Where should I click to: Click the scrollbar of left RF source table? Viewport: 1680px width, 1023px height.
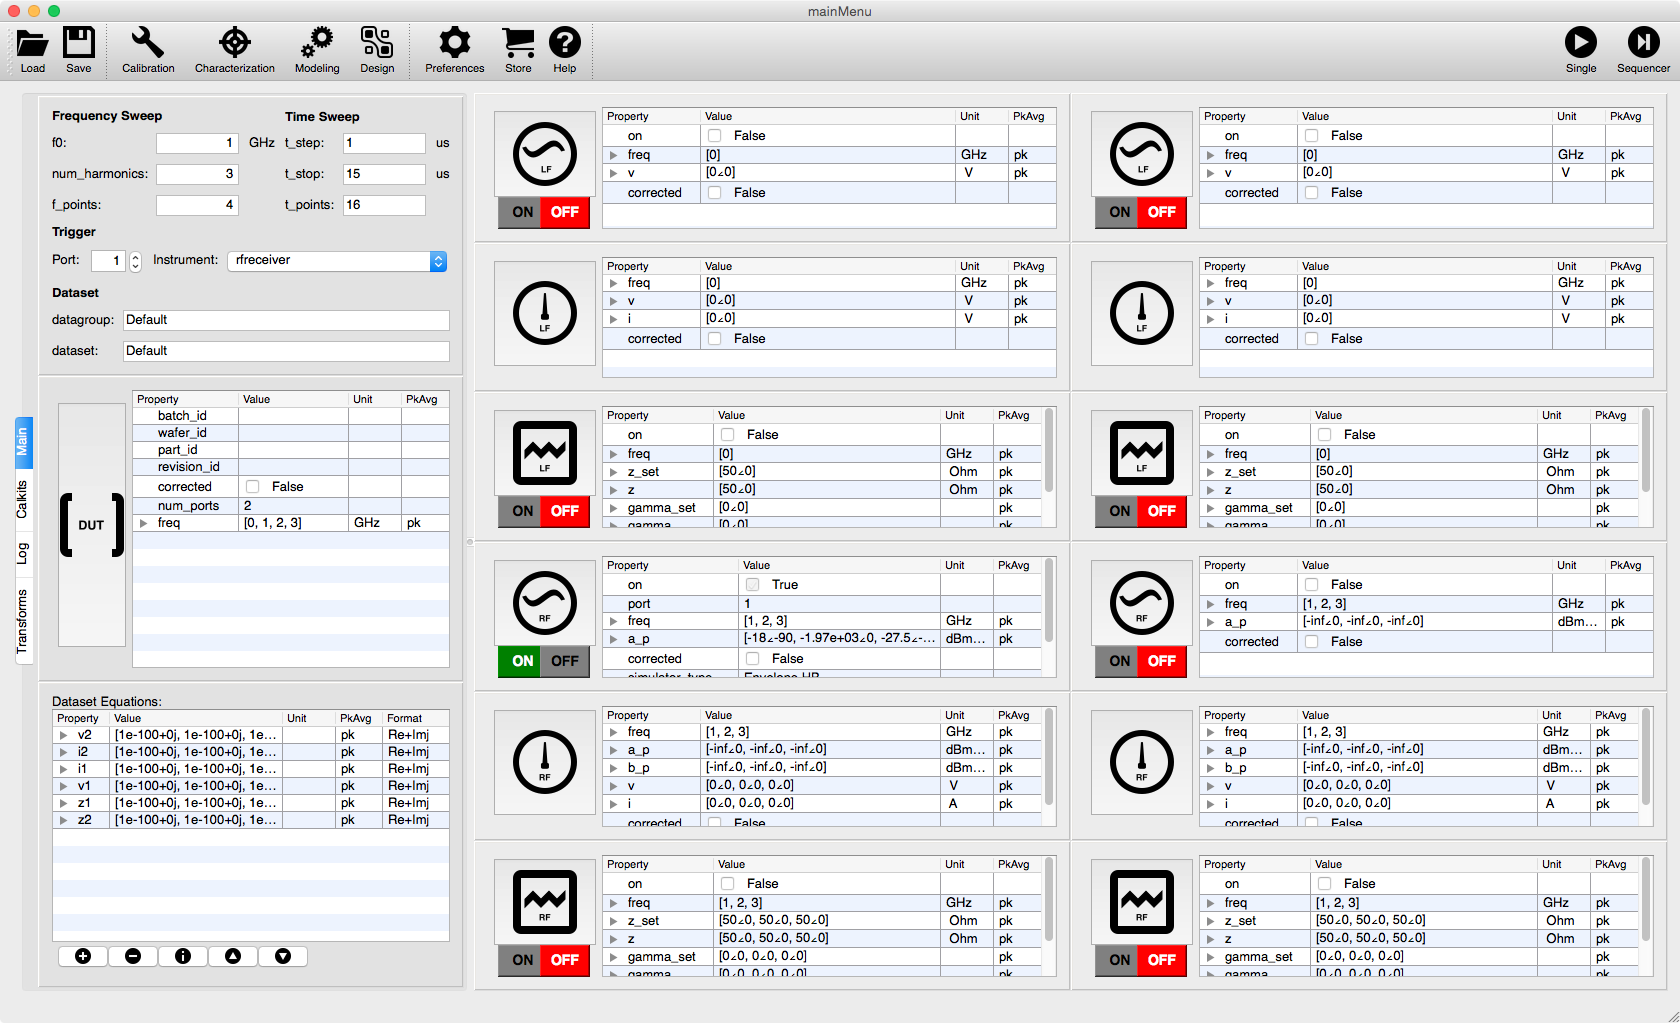coord(1049,600)
